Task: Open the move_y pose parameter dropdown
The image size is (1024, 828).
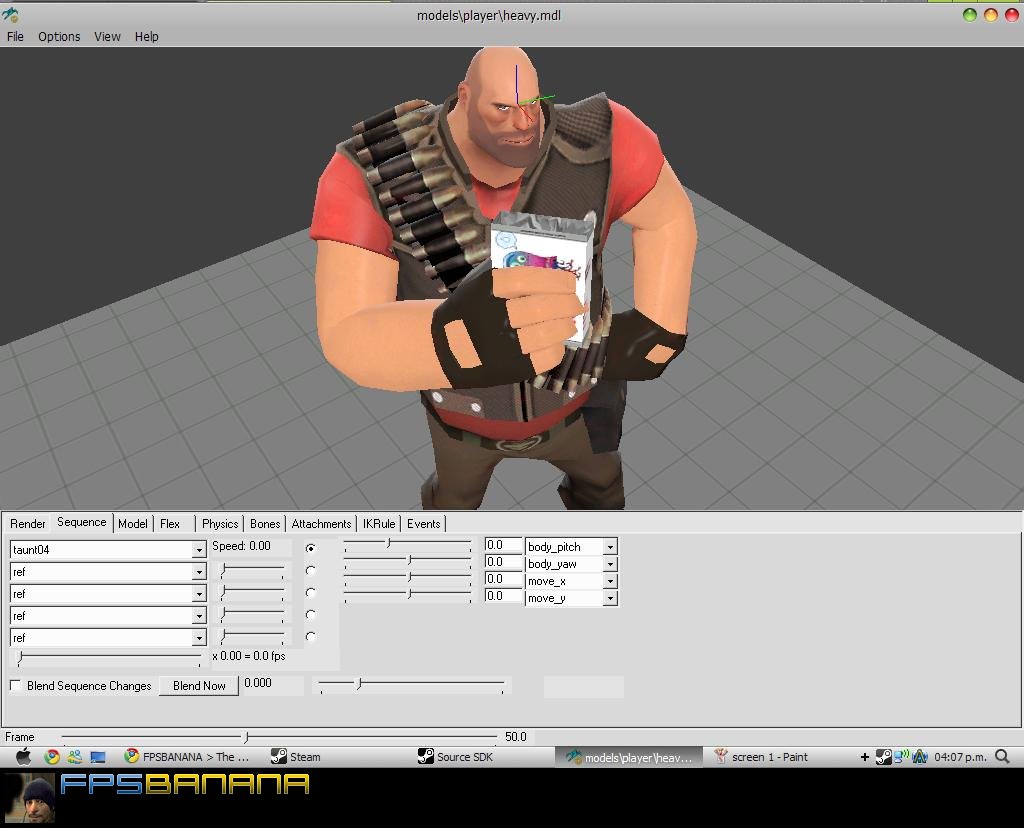Action: (609, 598)
